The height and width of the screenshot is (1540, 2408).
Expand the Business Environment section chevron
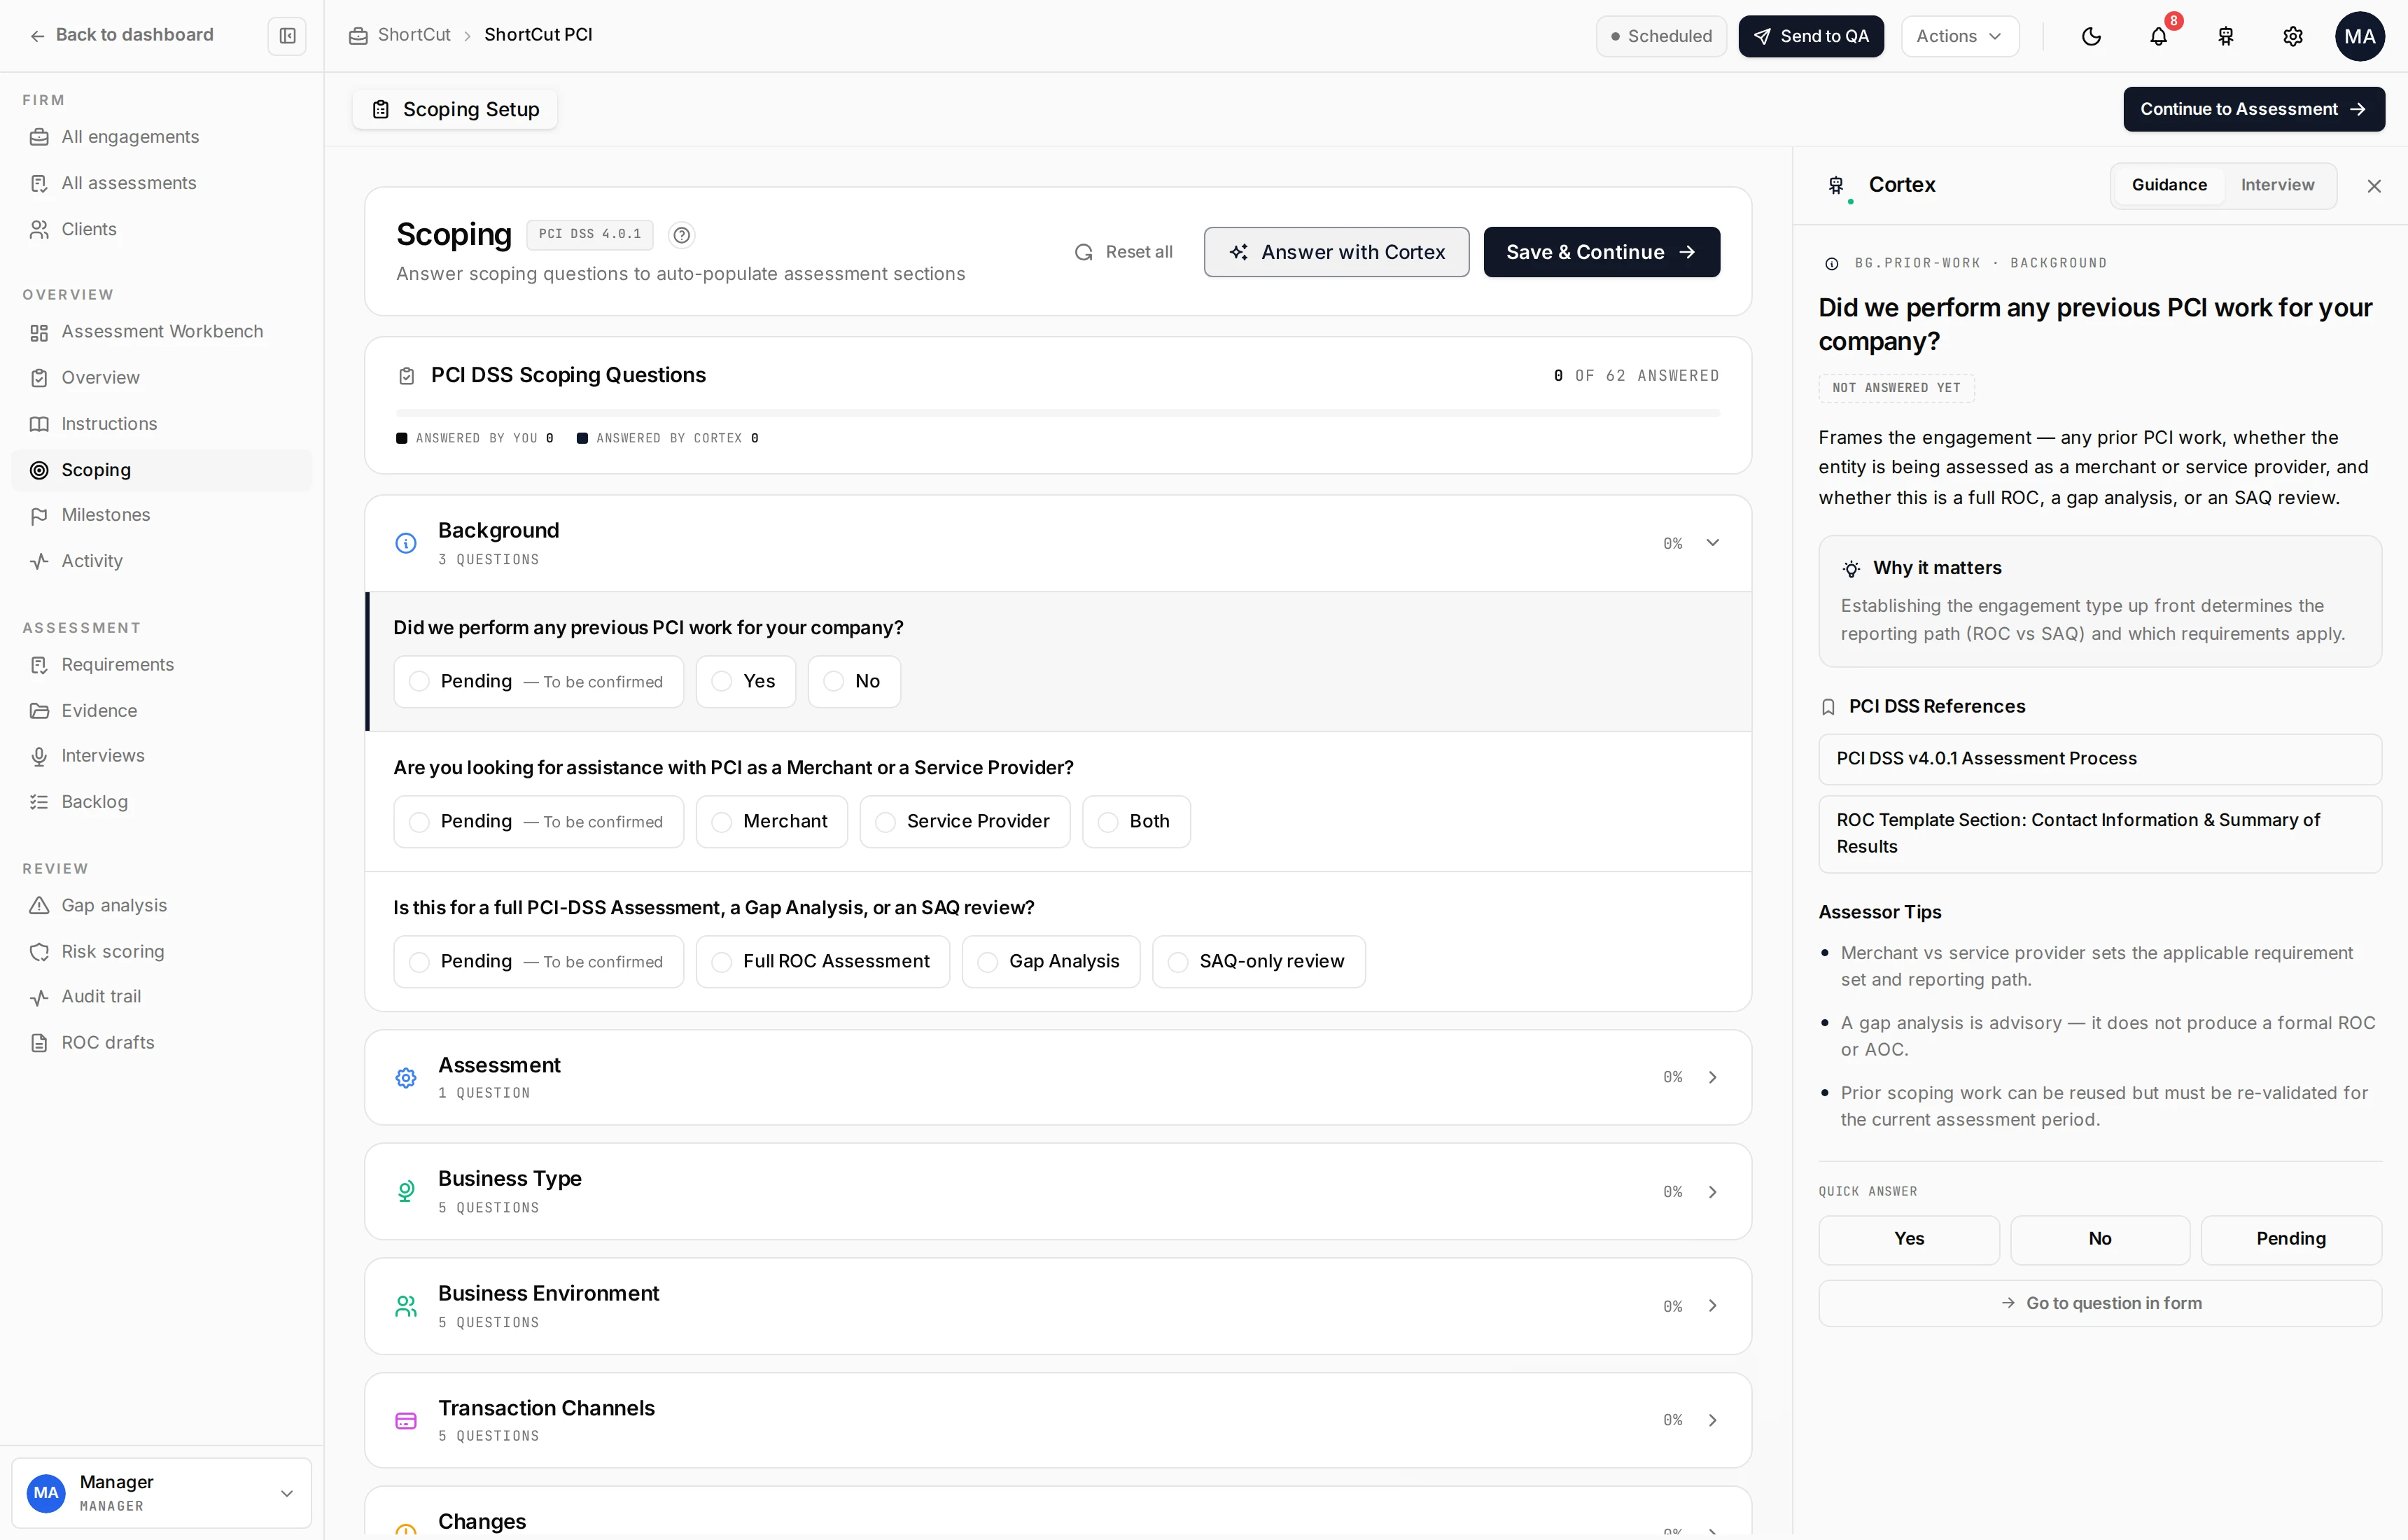(1712, 1306)
